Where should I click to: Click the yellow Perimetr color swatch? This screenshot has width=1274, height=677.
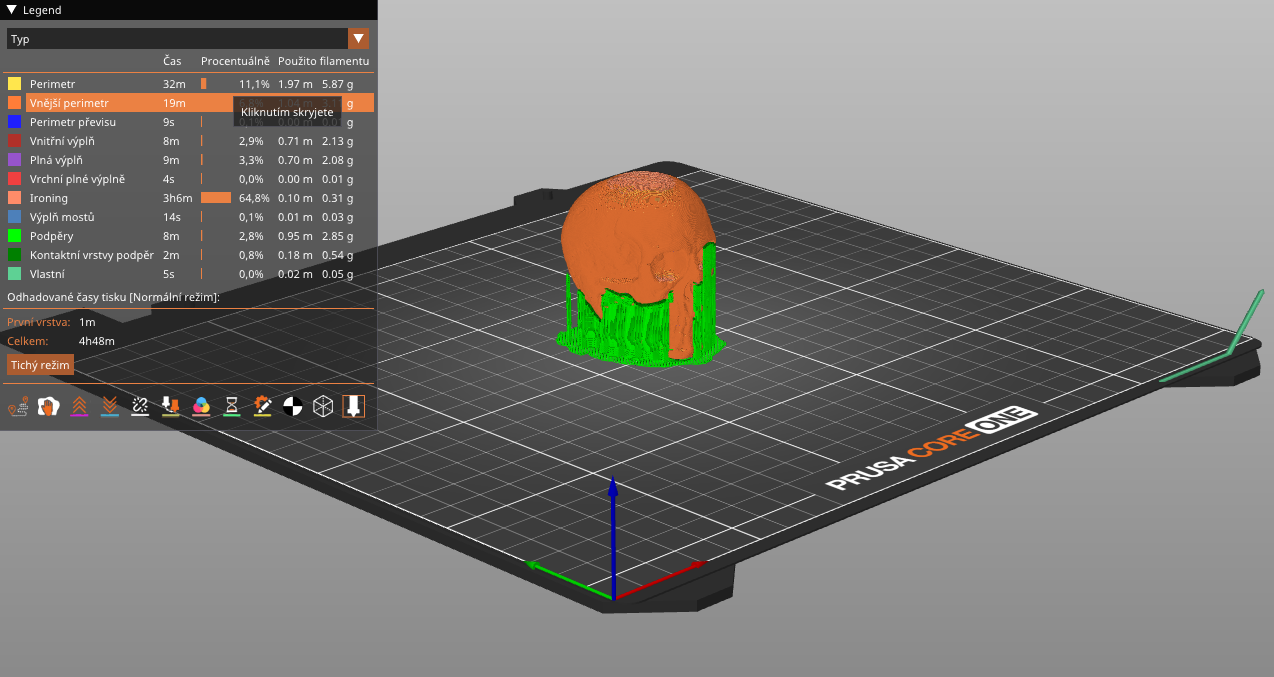coord(15,84)
